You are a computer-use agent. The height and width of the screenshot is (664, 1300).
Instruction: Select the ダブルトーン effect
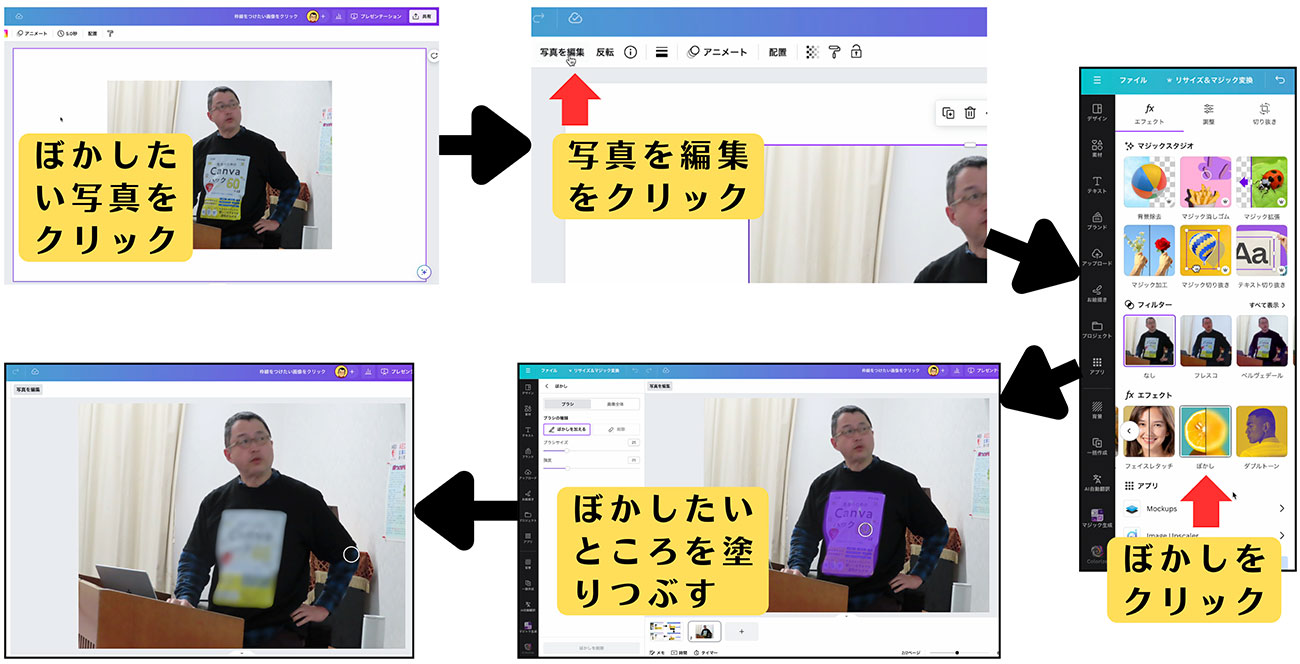[x=1261, y=431]
